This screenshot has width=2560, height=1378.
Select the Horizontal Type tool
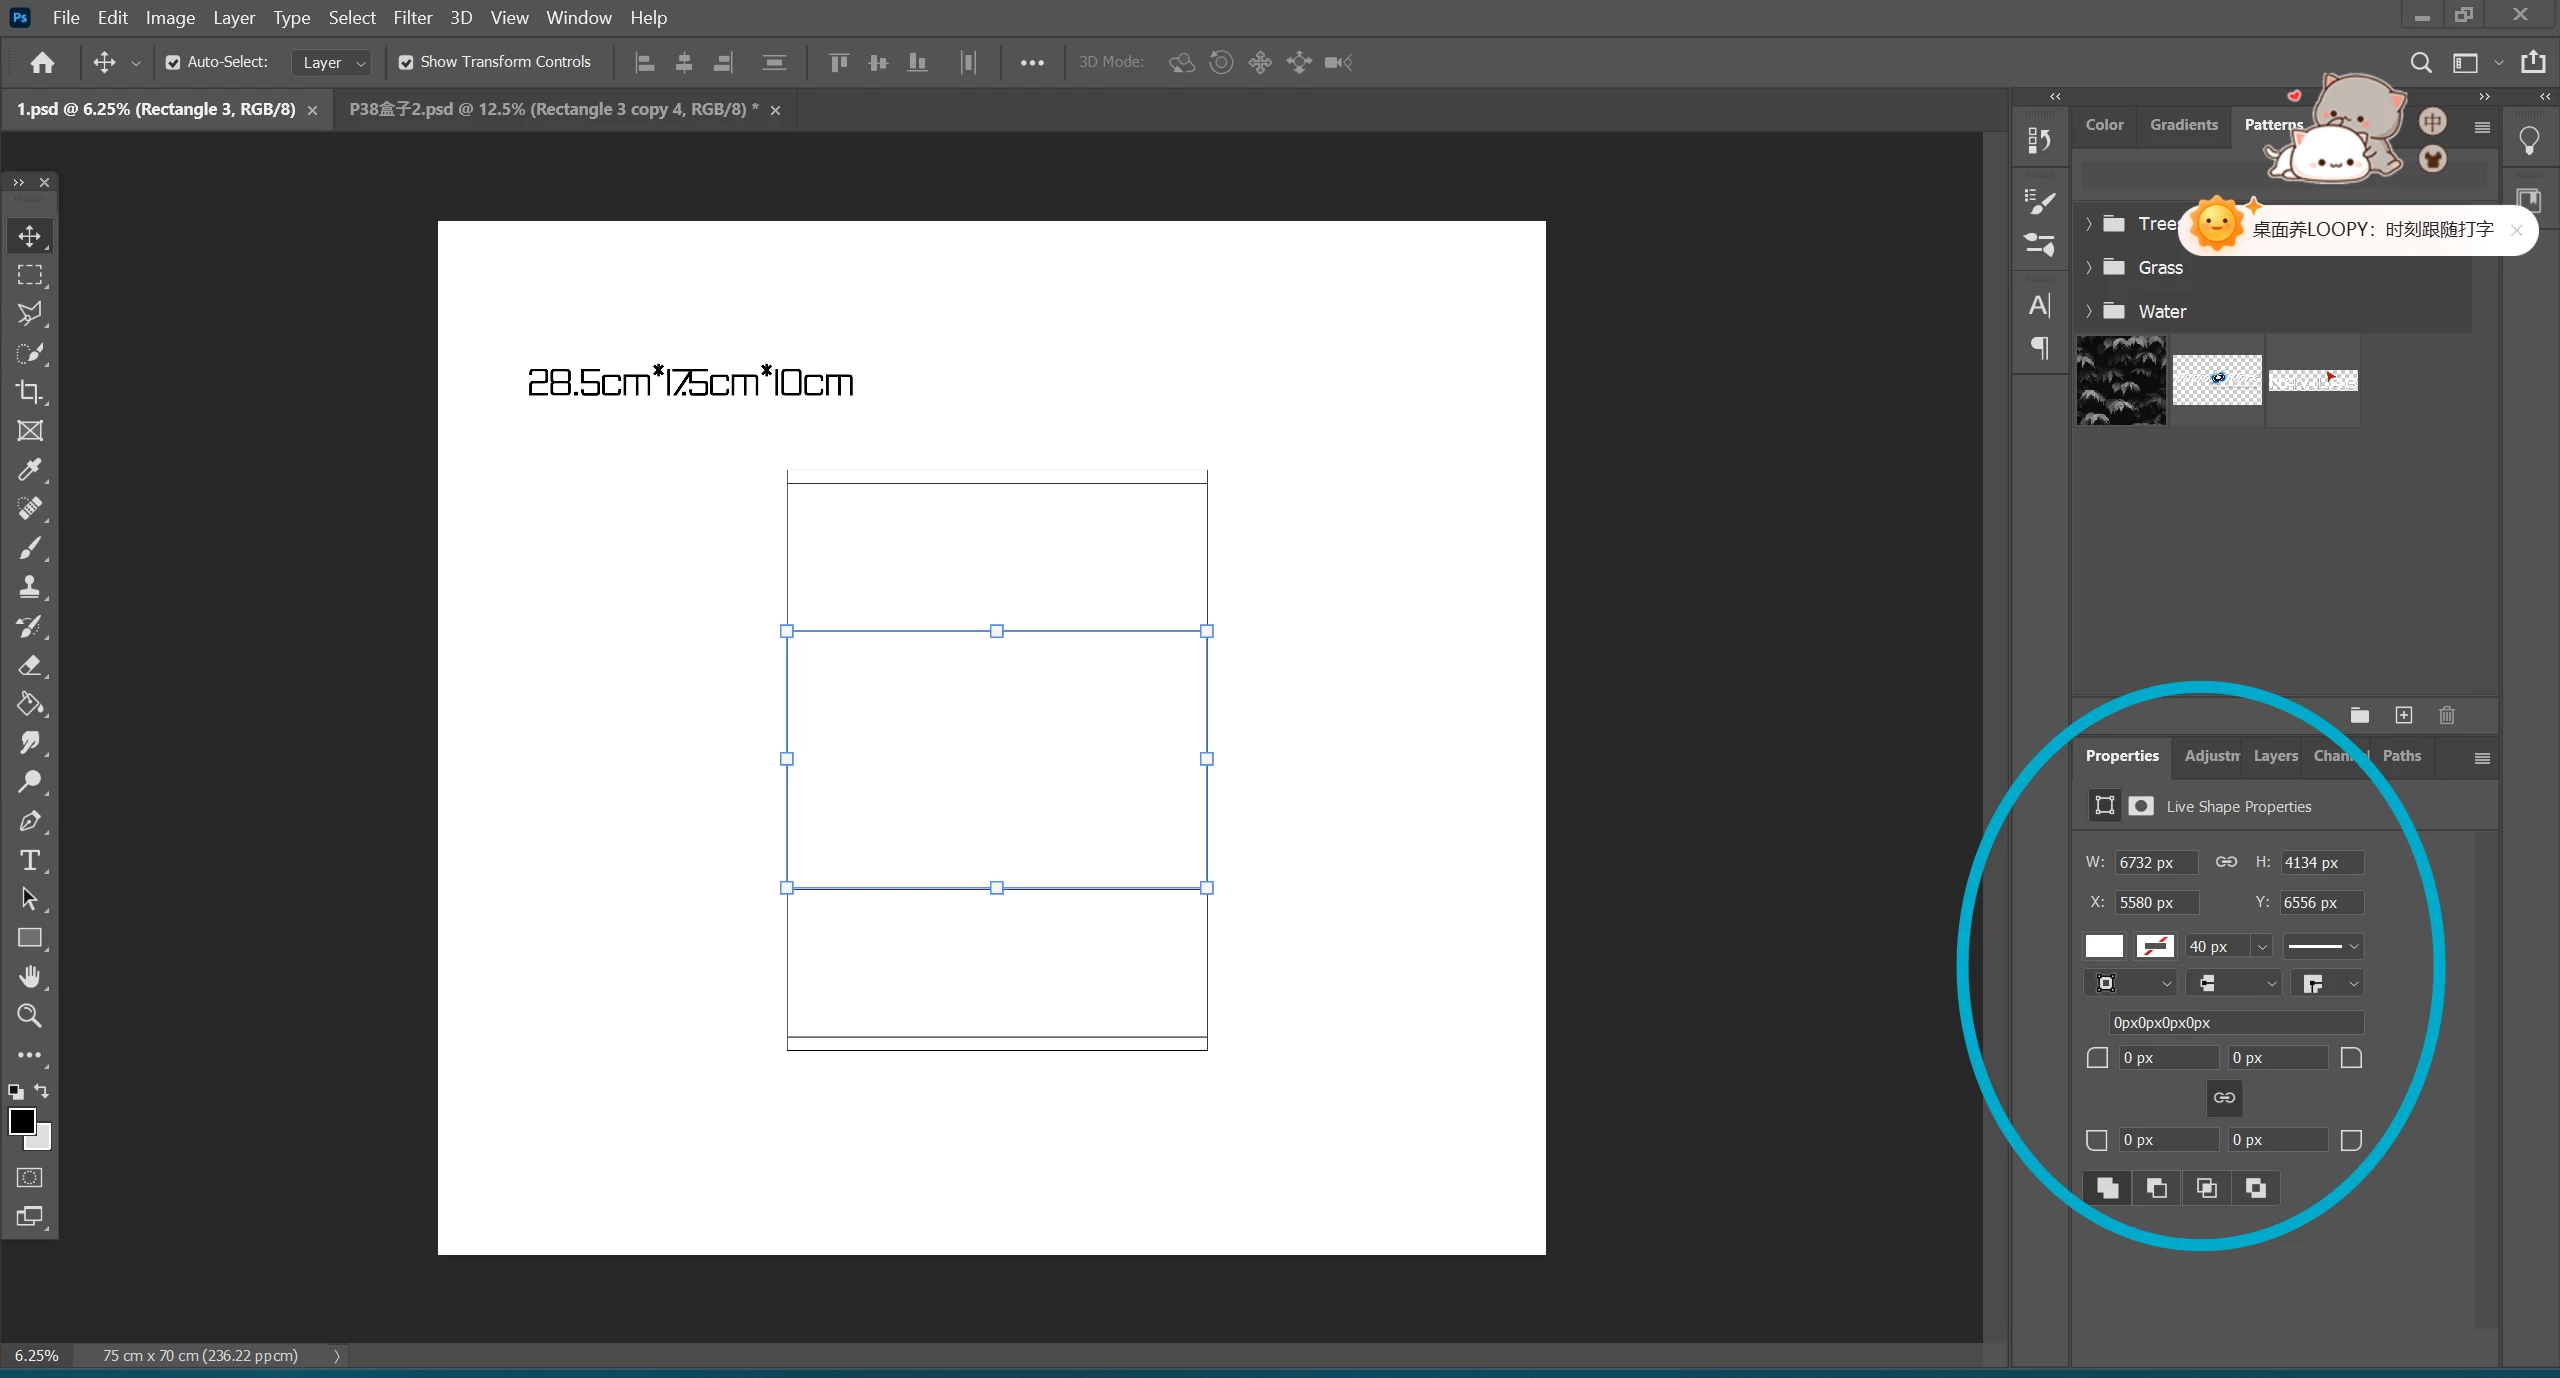click(x=29, y=860)
